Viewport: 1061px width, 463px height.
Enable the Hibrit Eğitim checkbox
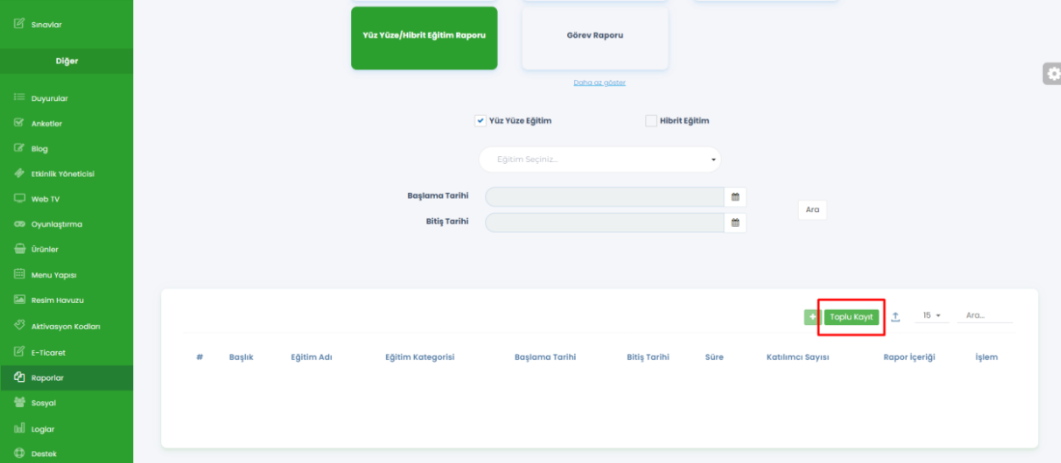(651, 121)
